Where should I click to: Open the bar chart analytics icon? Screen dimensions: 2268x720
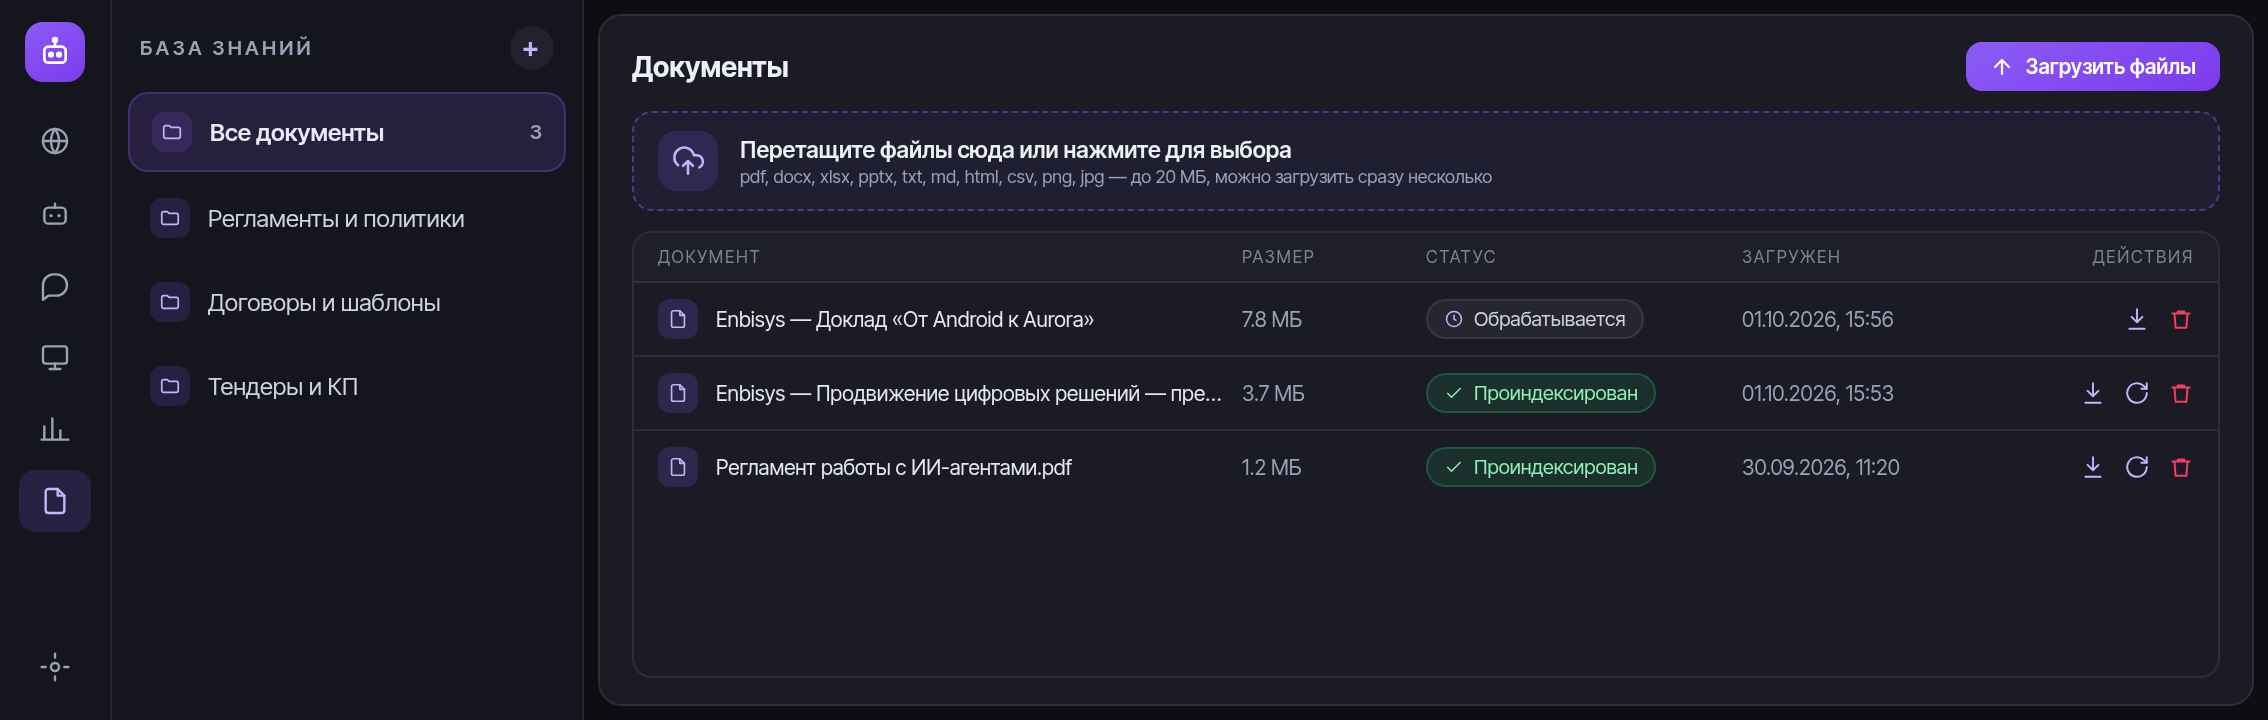tap(55, 430)
